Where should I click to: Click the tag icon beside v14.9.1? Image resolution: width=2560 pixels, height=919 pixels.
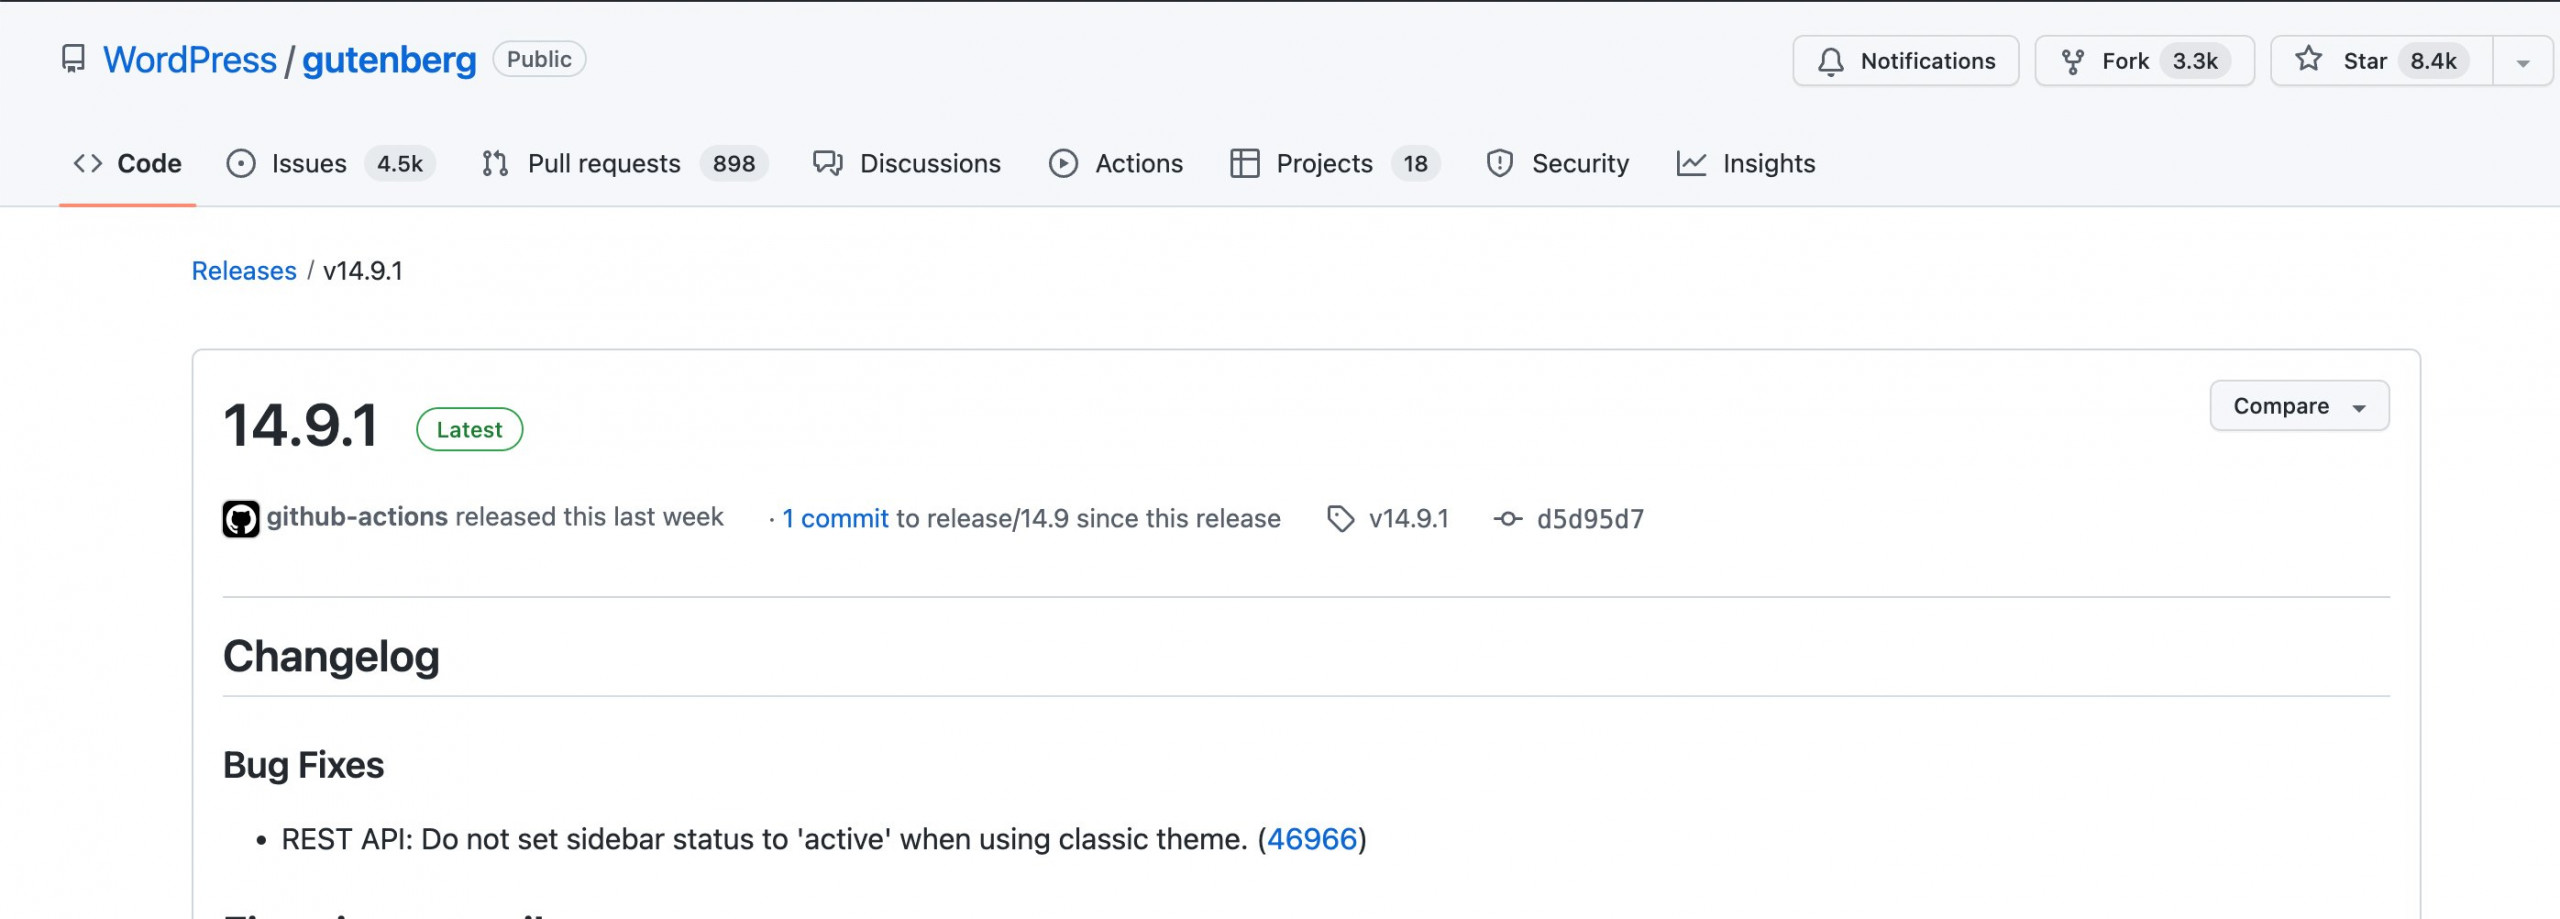1340,519
